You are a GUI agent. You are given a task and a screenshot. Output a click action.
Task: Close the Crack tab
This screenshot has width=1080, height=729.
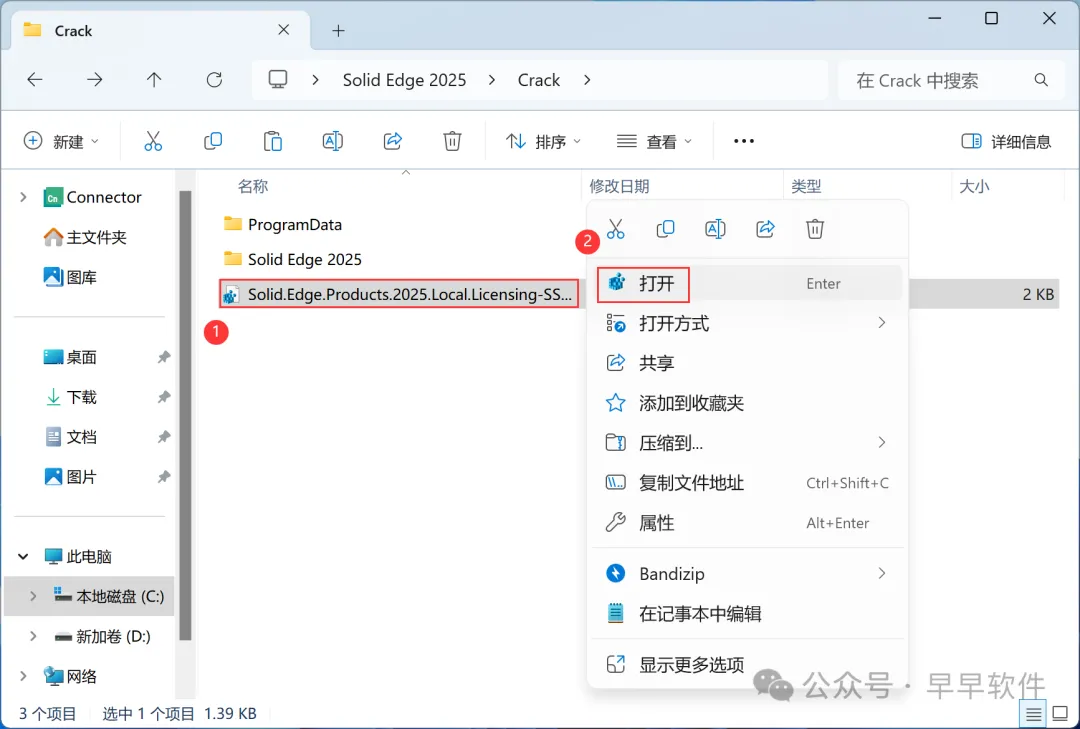pos(284,30)
